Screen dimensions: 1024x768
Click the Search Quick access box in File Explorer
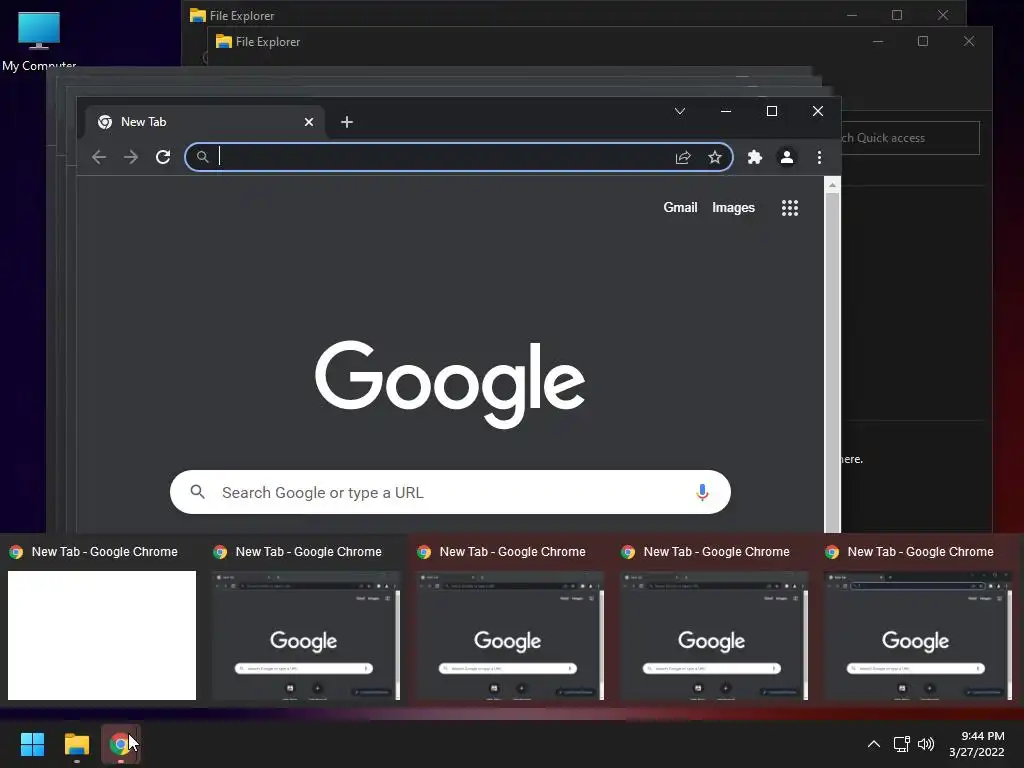click(x=910, y=138)
